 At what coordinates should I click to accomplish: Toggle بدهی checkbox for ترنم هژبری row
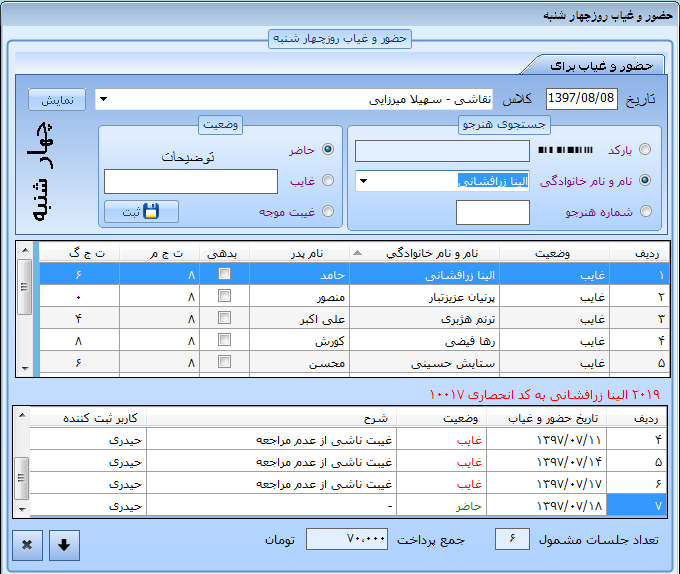click(225, 319)
